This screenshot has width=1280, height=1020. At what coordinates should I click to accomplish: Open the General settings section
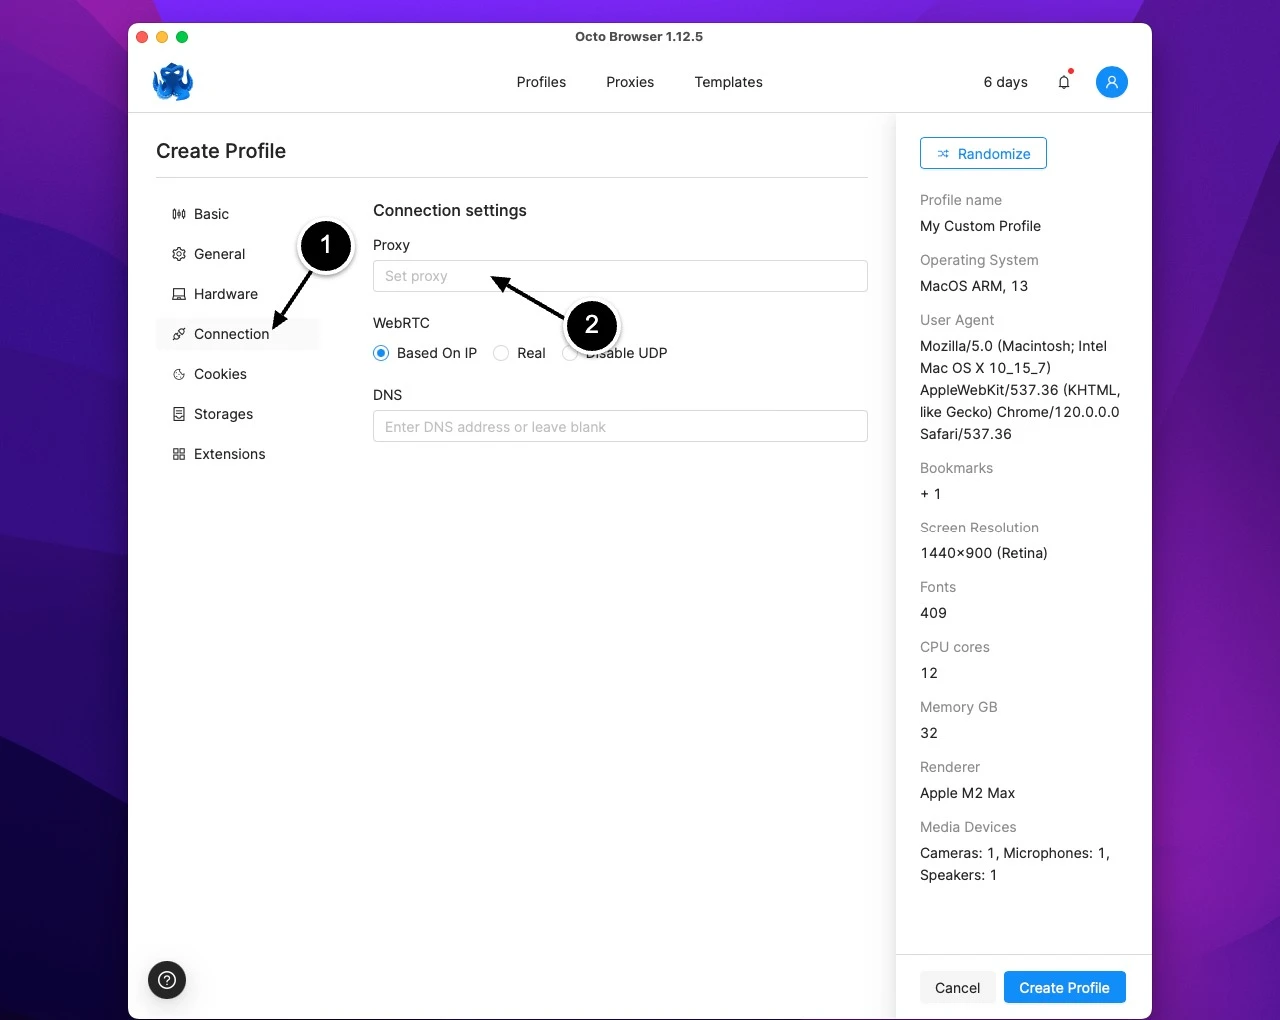219,254
